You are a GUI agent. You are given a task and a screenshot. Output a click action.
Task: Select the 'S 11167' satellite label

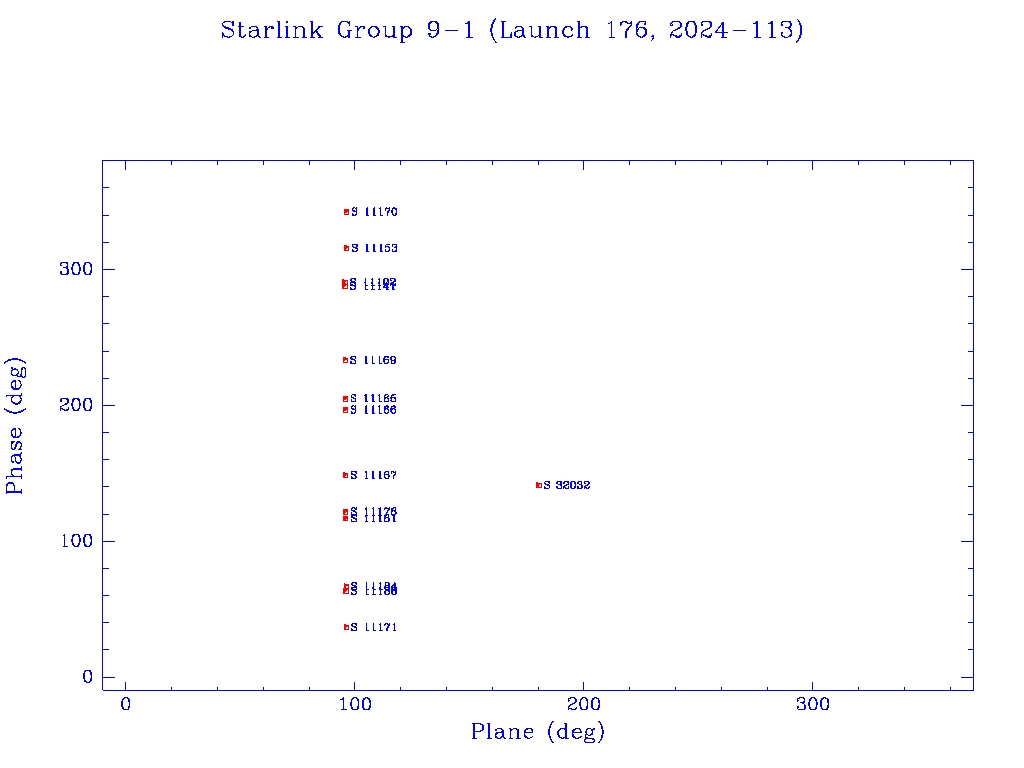tap(374, 475)
